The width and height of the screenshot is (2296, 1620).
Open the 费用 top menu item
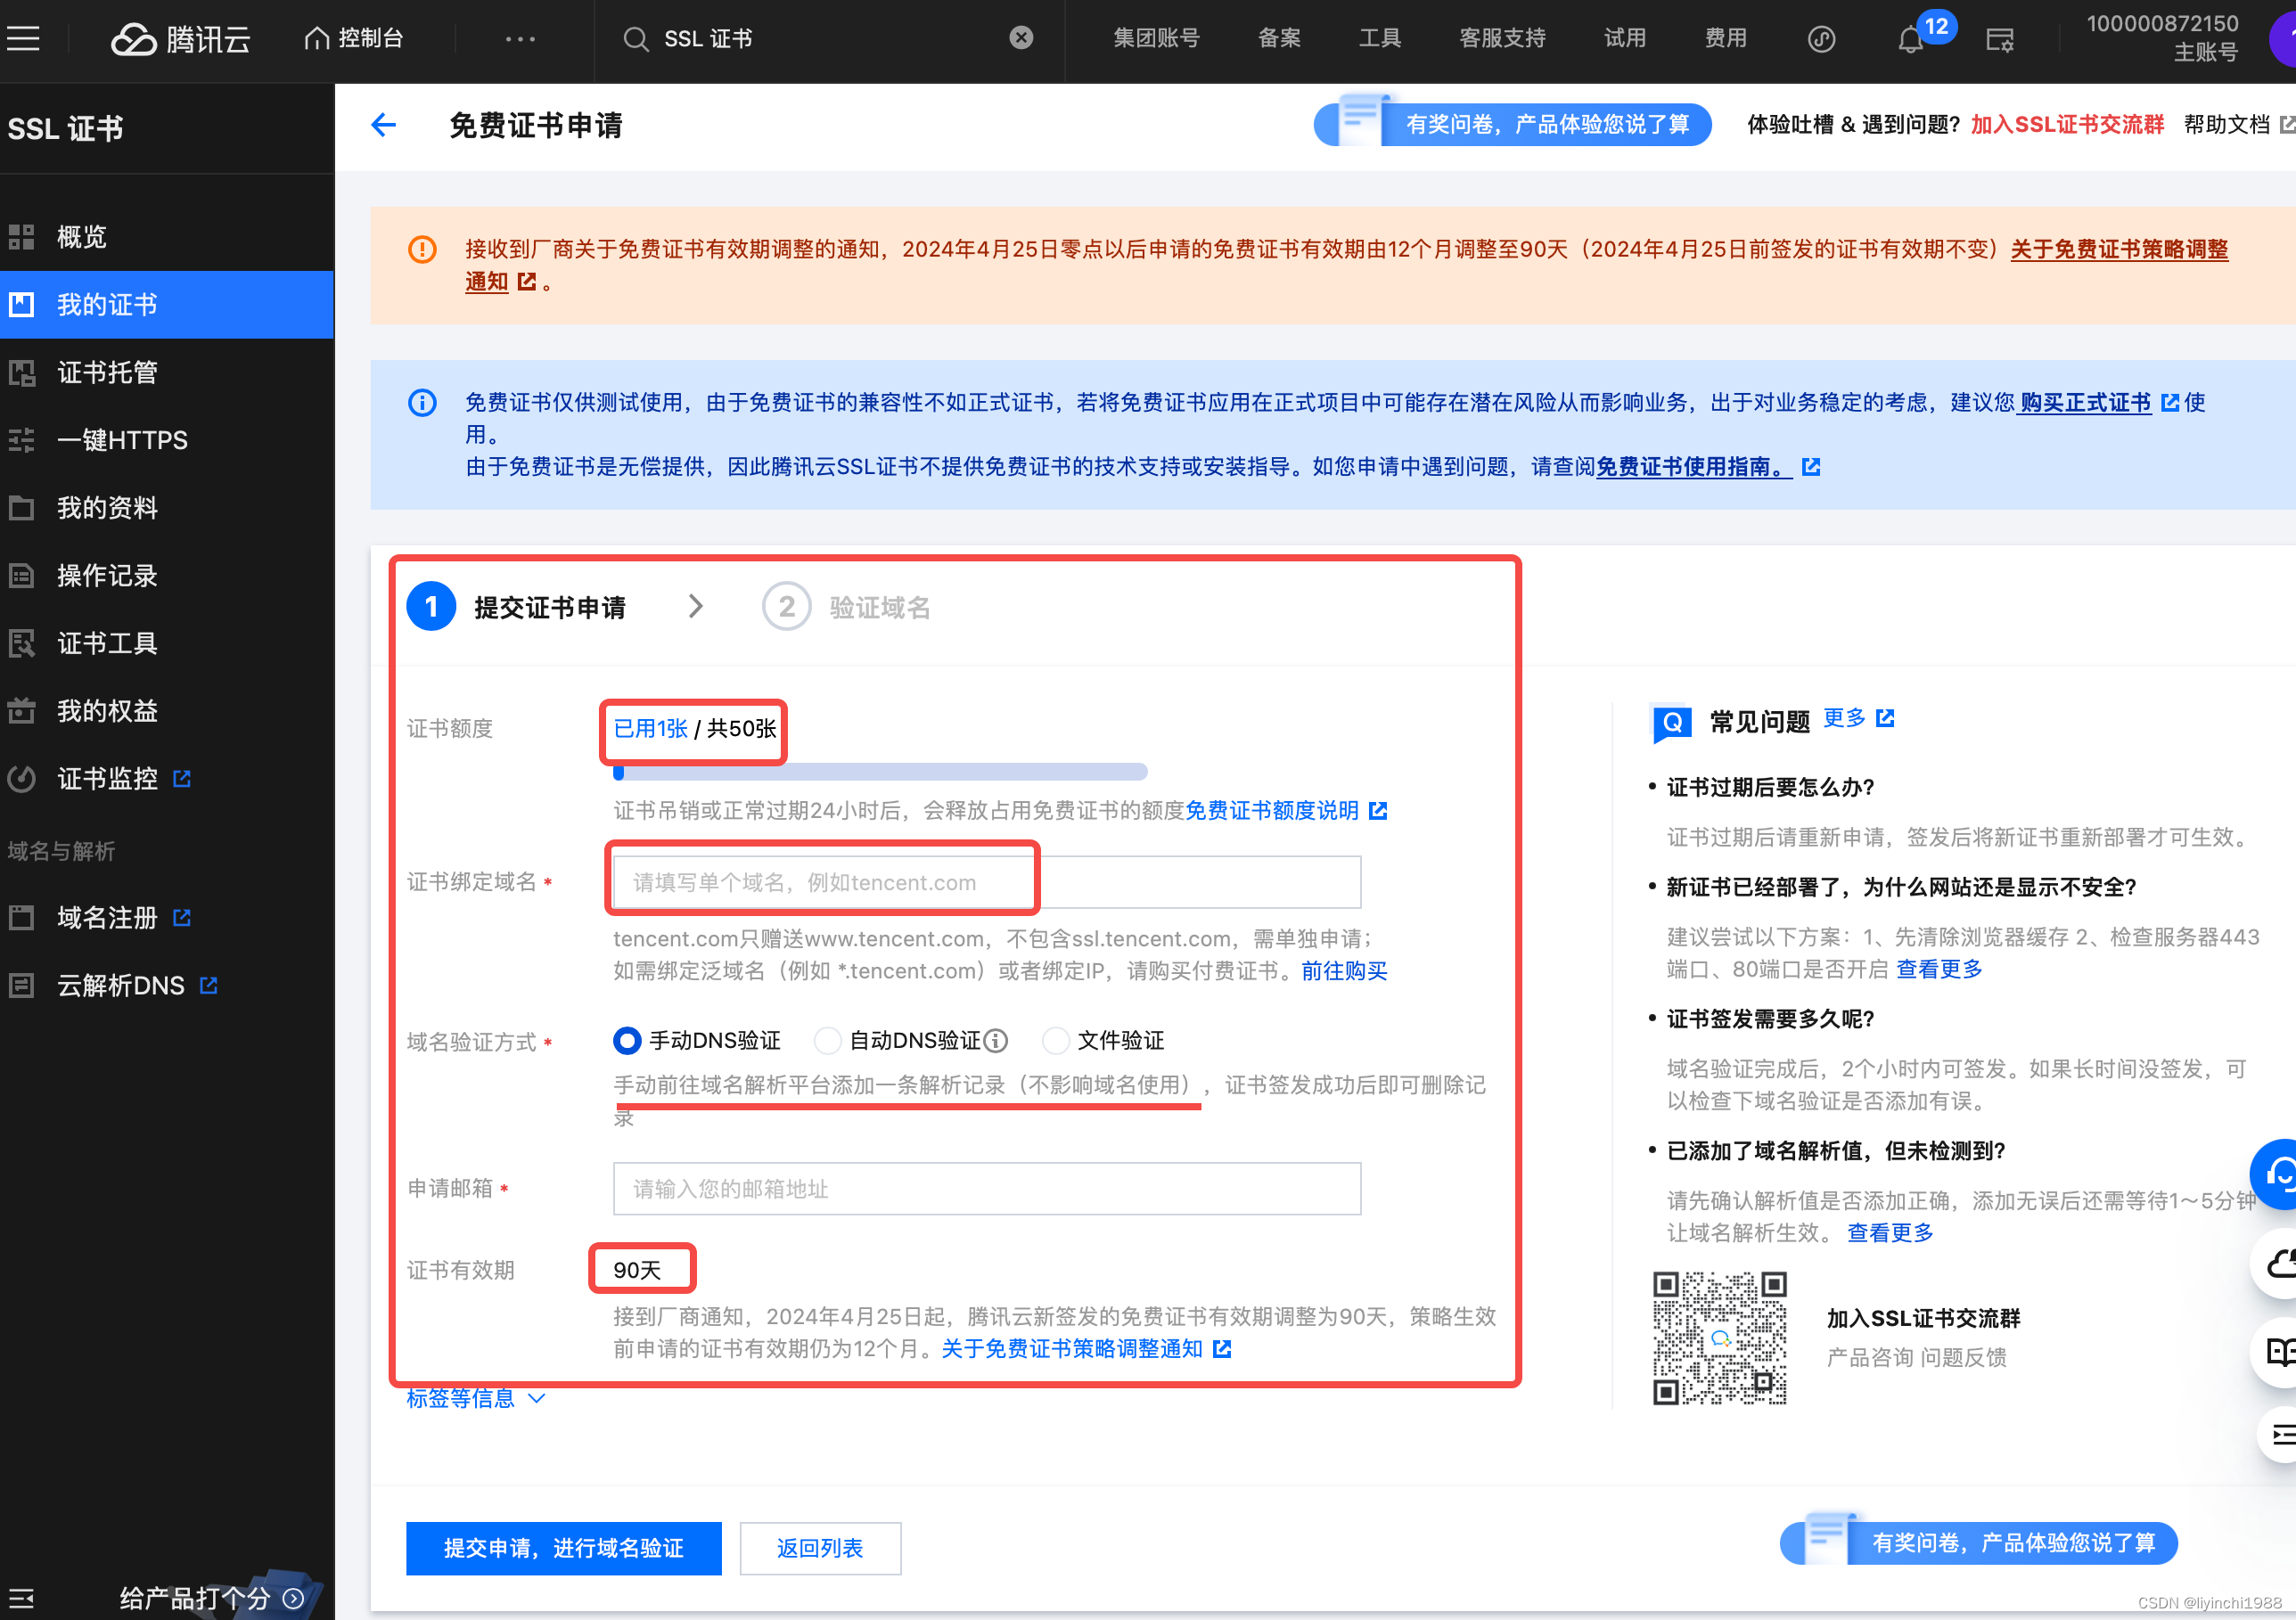(x=1725, y=38)
